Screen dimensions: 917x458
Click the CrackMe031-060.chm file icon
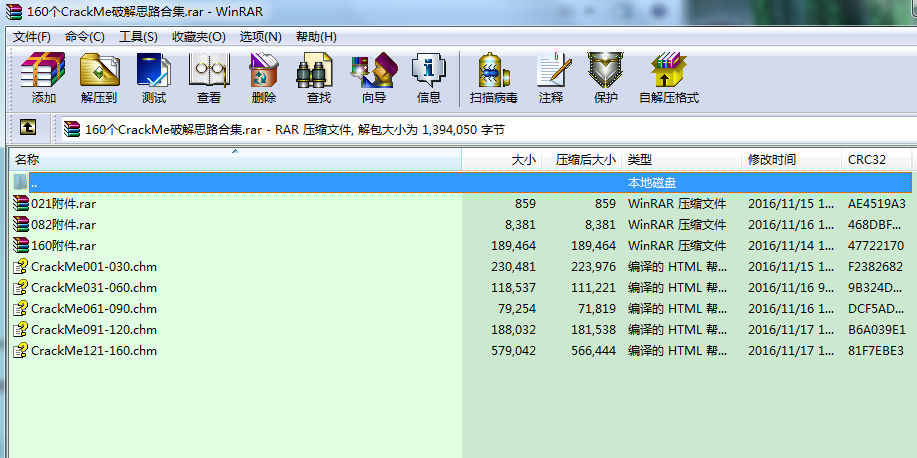(21, 288)
